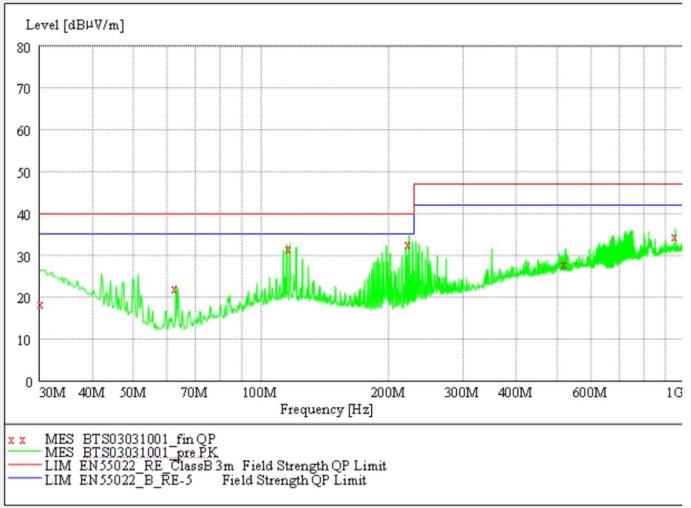This screenshot has width=691, height=508.
Task: Select the QP marker near 60 MHz
Action: tap(174, 290)
